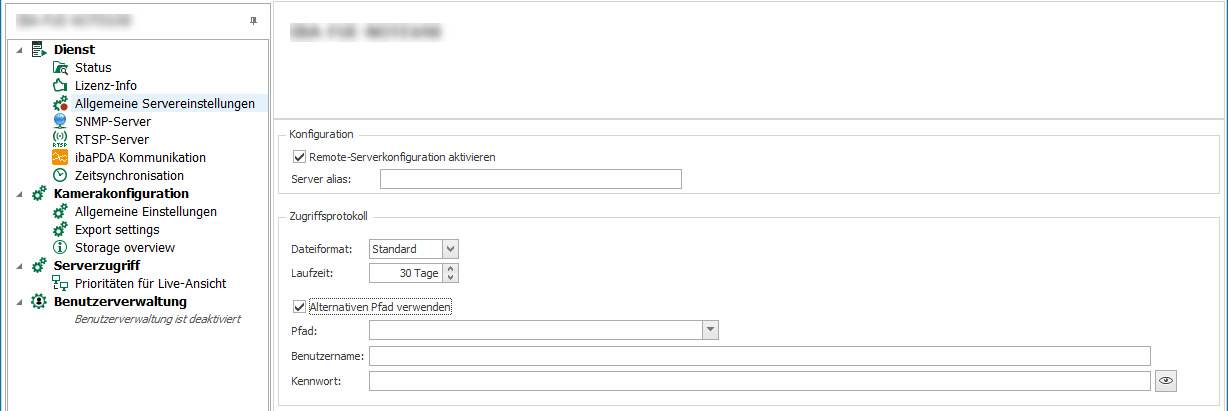Click 'Benutzerverwaltung ist deaktiviert' text
1228x411 pixels.
tap(158, 319)
